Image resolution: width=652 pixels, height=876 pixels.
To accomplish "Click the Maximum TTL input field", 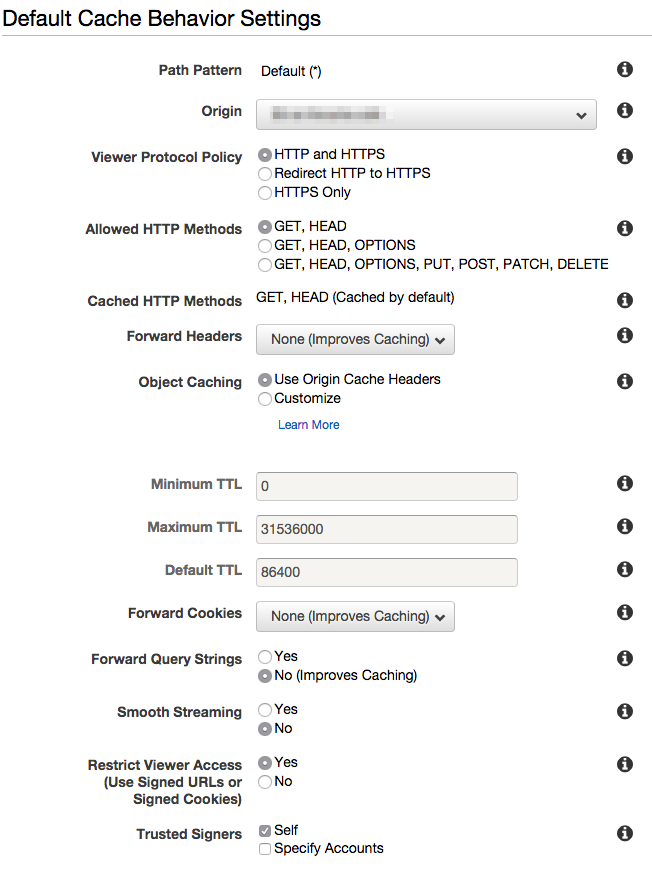I will (x=387, y=529).
